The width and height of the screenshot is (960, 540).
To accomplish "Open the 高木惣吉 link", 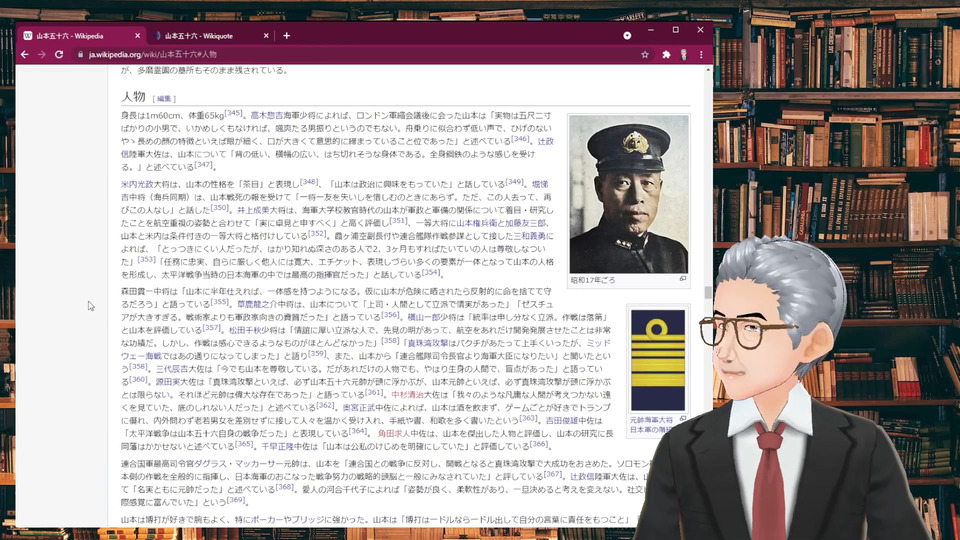I will [266, 115].
